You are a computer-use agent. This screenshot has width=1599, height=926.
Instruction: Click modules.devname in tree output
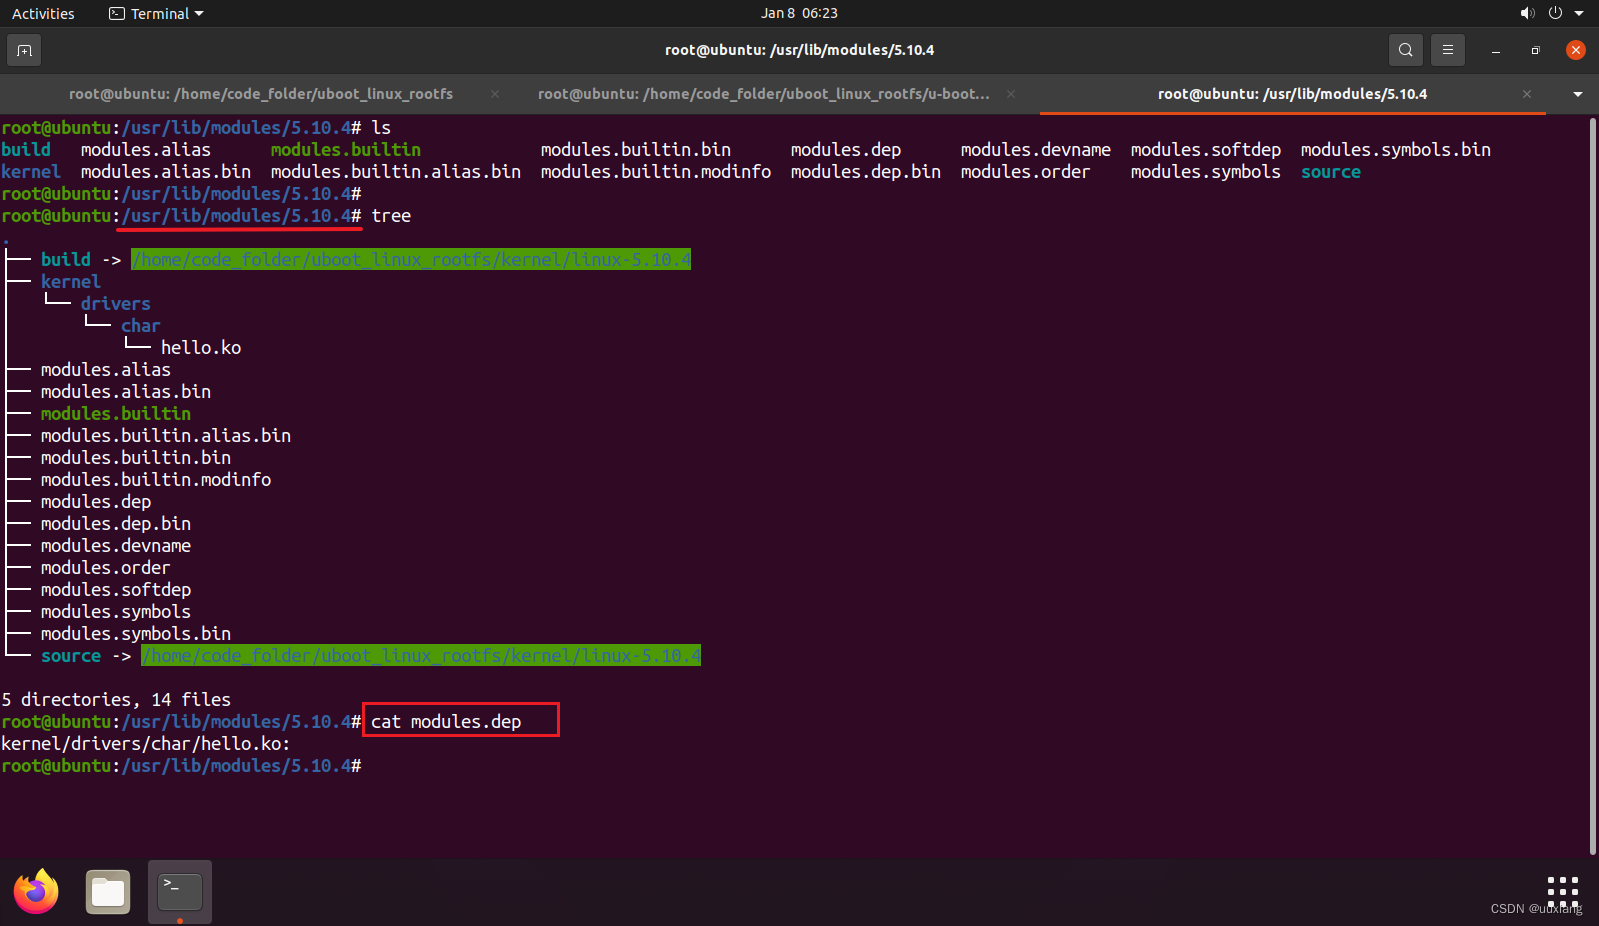click(x=116, y=546)
